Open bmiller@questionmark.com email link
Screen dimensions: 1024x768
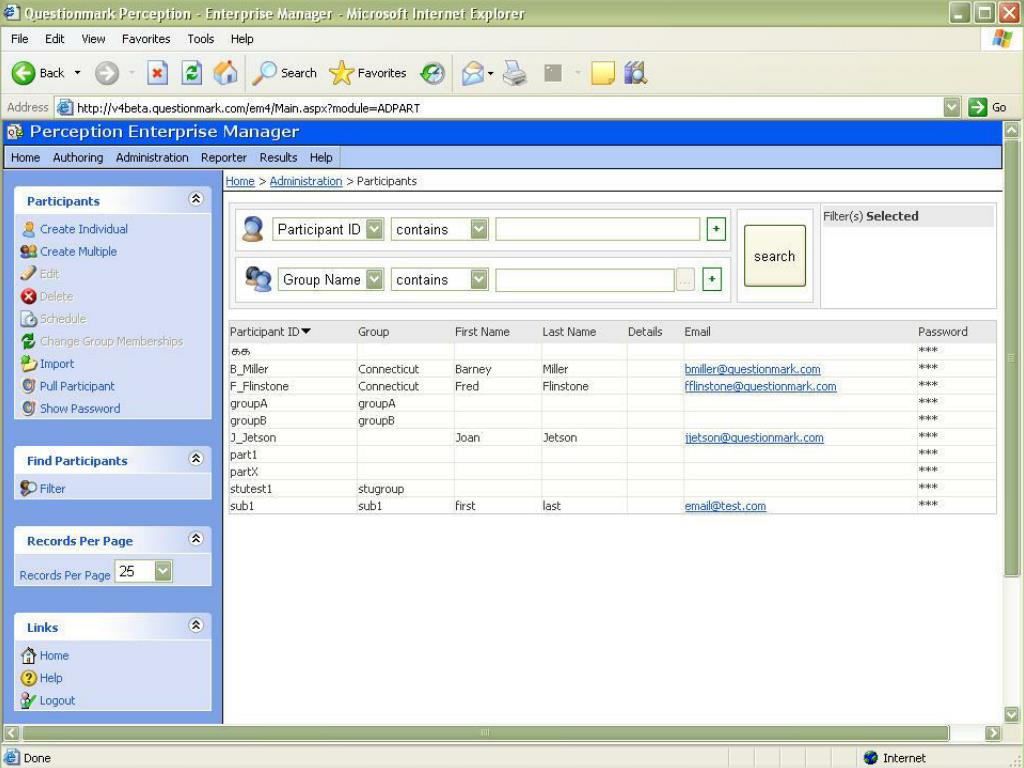[752, 369]
